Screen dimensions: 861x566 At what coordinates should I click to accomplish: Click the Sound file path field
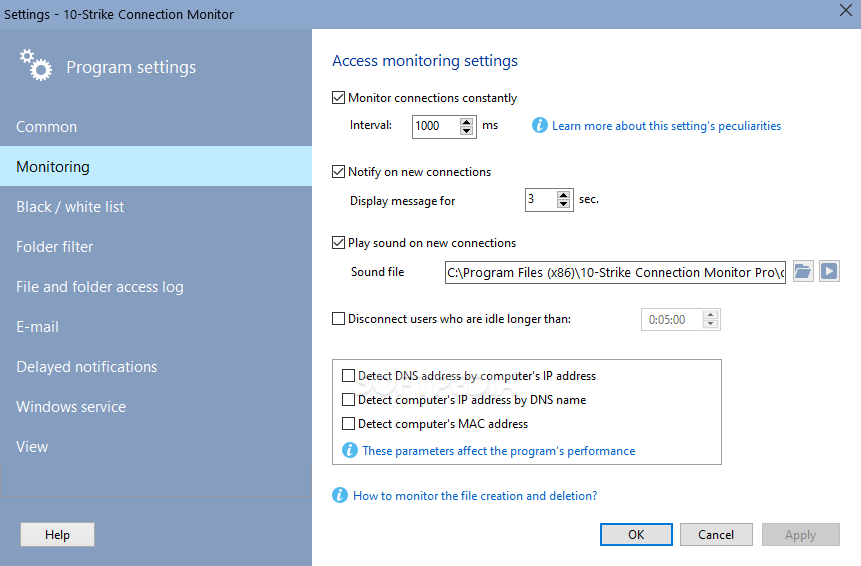tap(615, 272)
